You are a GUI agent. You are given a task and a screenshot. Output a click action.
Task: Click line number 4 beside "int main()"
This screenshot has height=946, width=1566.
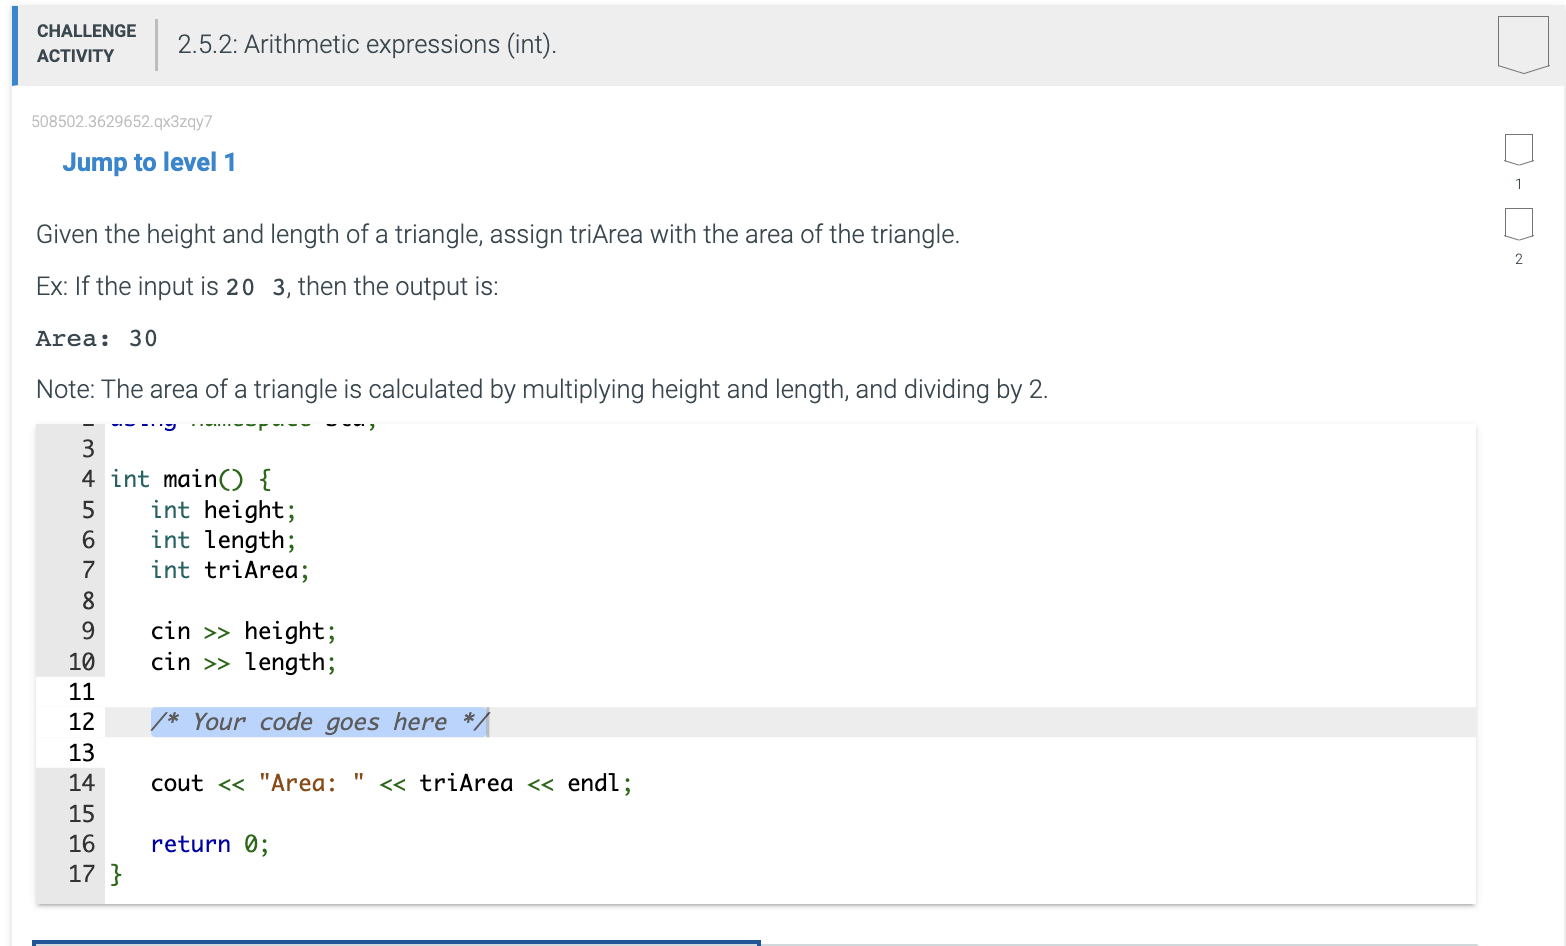coord(86,479)
